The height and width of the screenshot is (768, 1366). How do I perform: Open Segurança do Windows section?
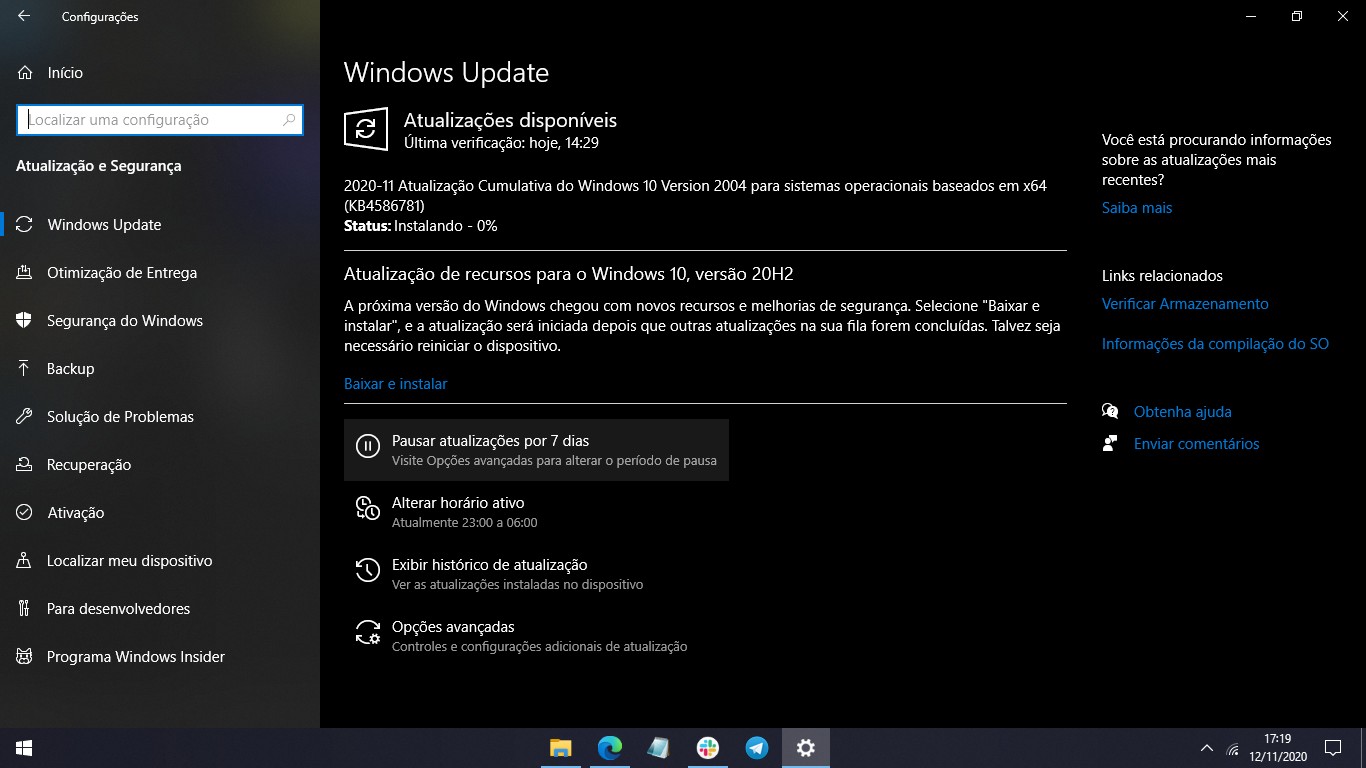[160, 321]
